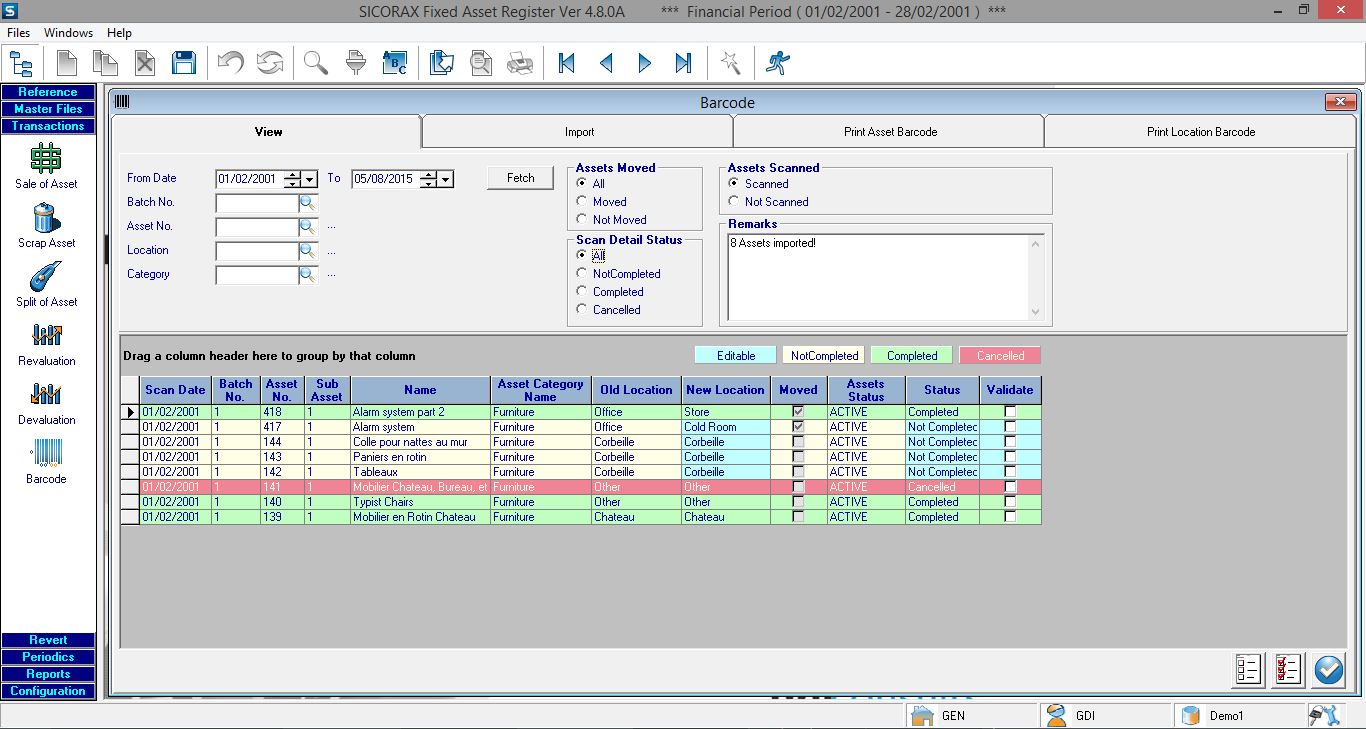This screenshot has height=729, width=1366.
Task: Select the Moved radio button
Action: [x=582, y=202]
